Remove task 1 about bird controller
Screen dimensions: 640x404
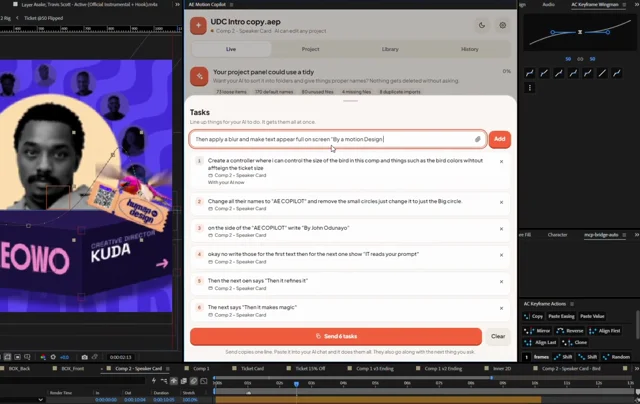pyautogui.click(x=501, y=162)
